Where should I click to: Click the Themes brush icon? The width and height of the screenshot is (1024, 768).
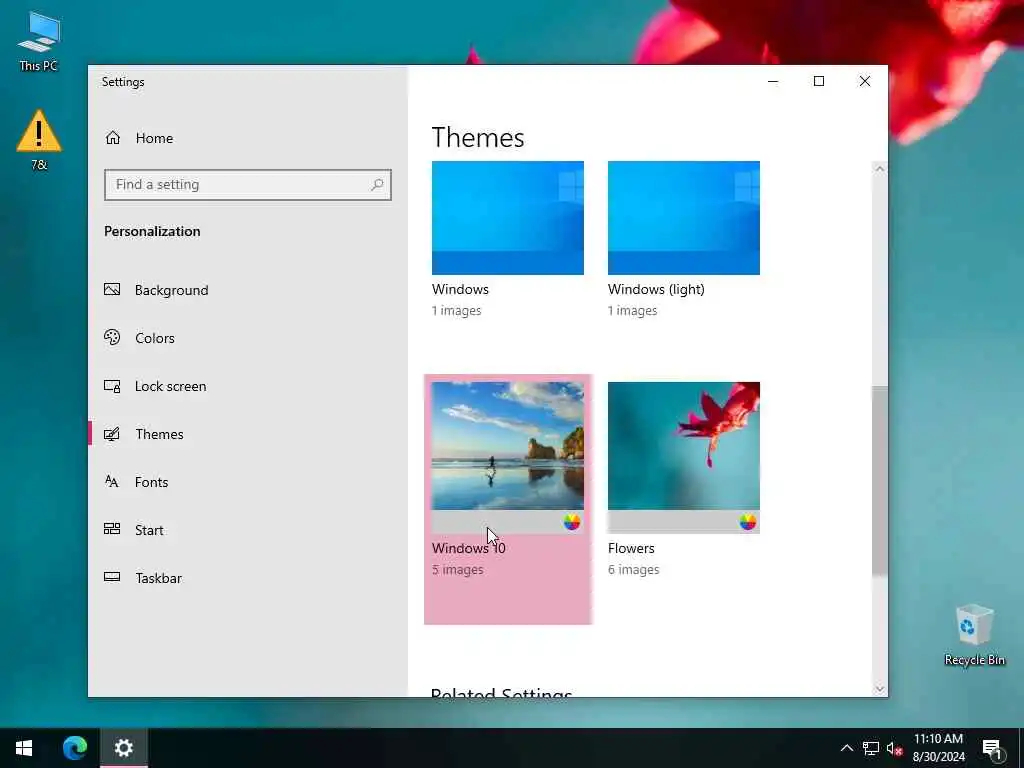tap(112, 434)
